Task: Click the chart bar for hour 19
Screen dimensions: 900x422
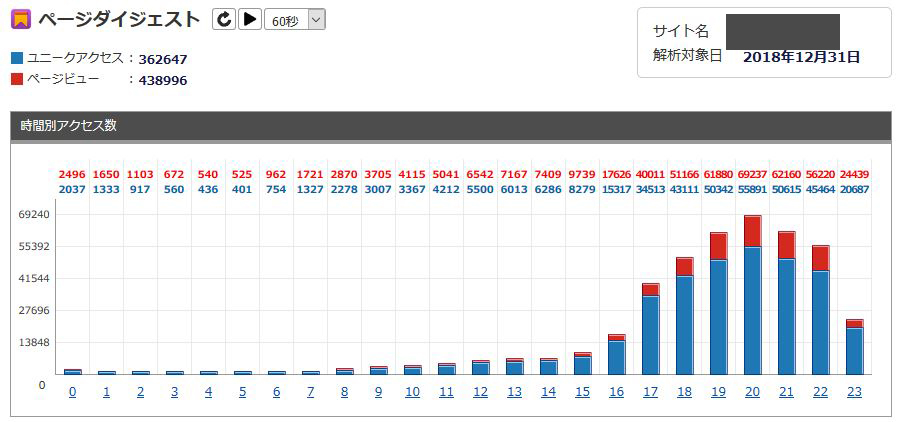Action: (719, 304)
